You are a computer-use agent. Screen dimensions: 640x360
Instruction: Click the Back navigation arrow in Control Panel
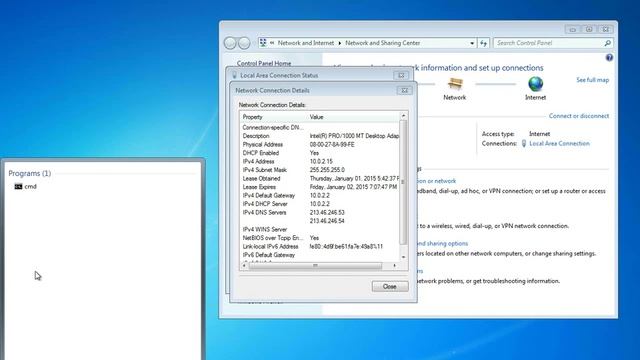coord(230,43)
